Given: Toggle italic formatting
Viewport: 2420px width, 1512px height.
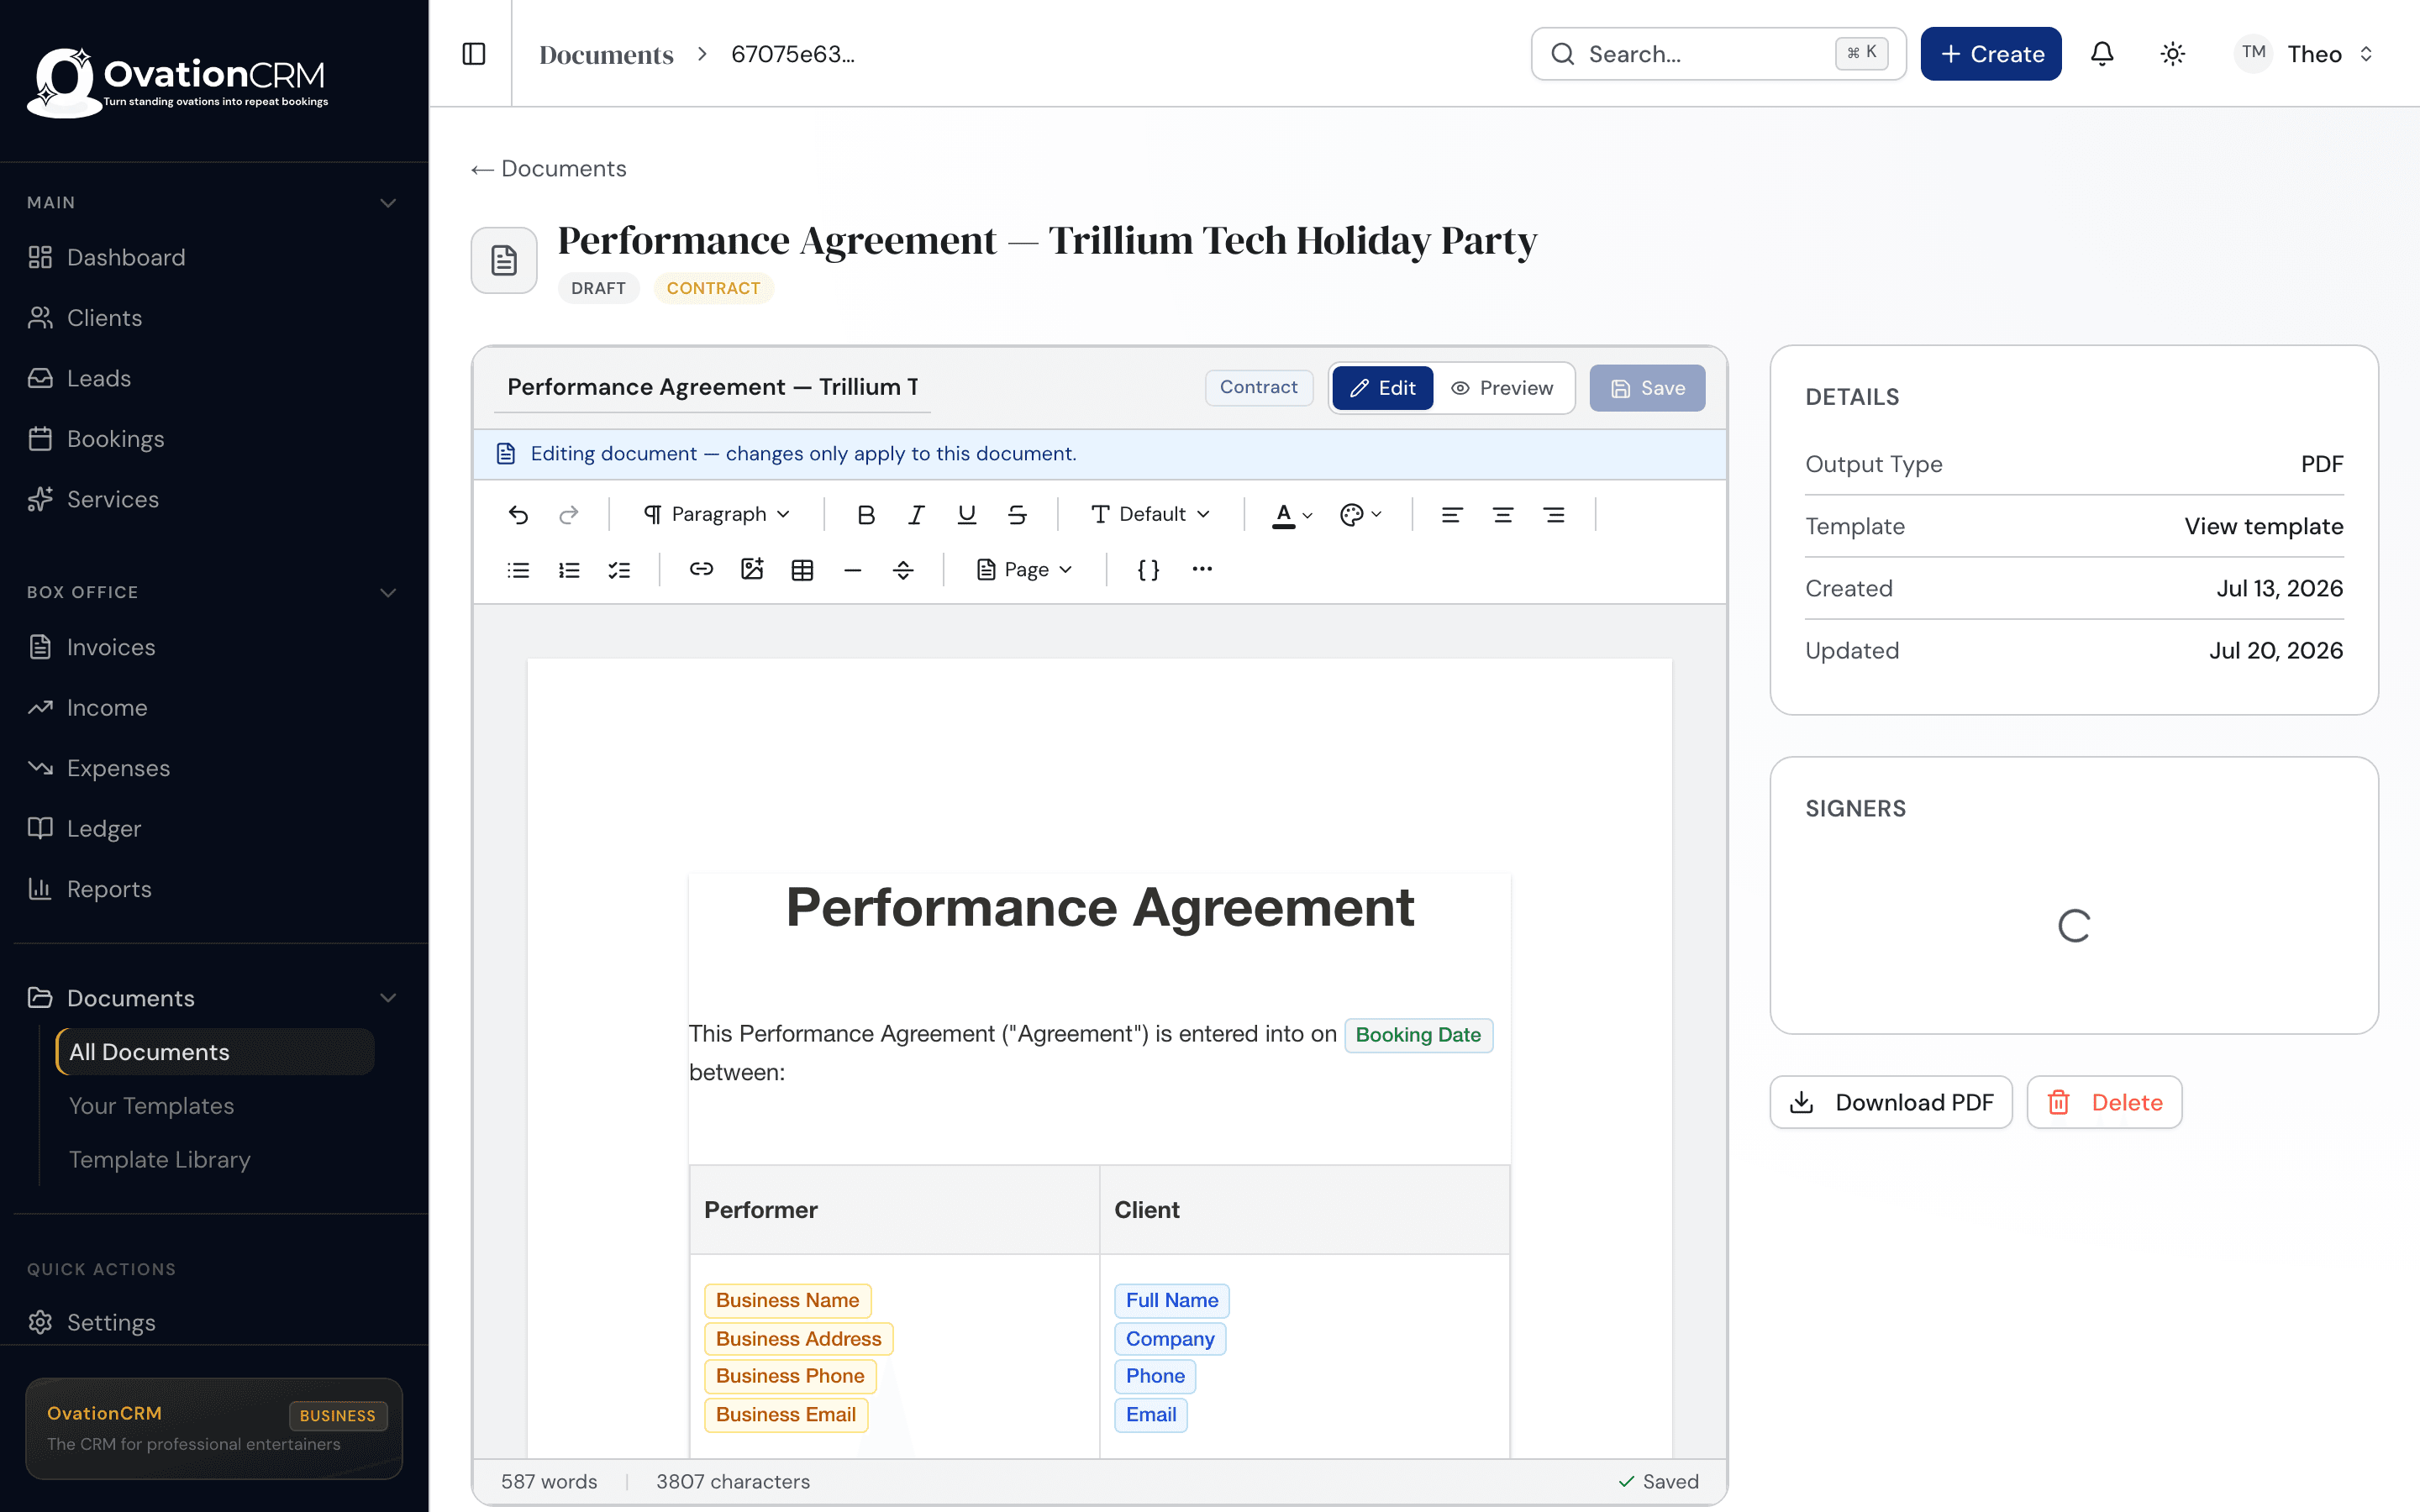Looking at the screenshot, I should (916, 514).
